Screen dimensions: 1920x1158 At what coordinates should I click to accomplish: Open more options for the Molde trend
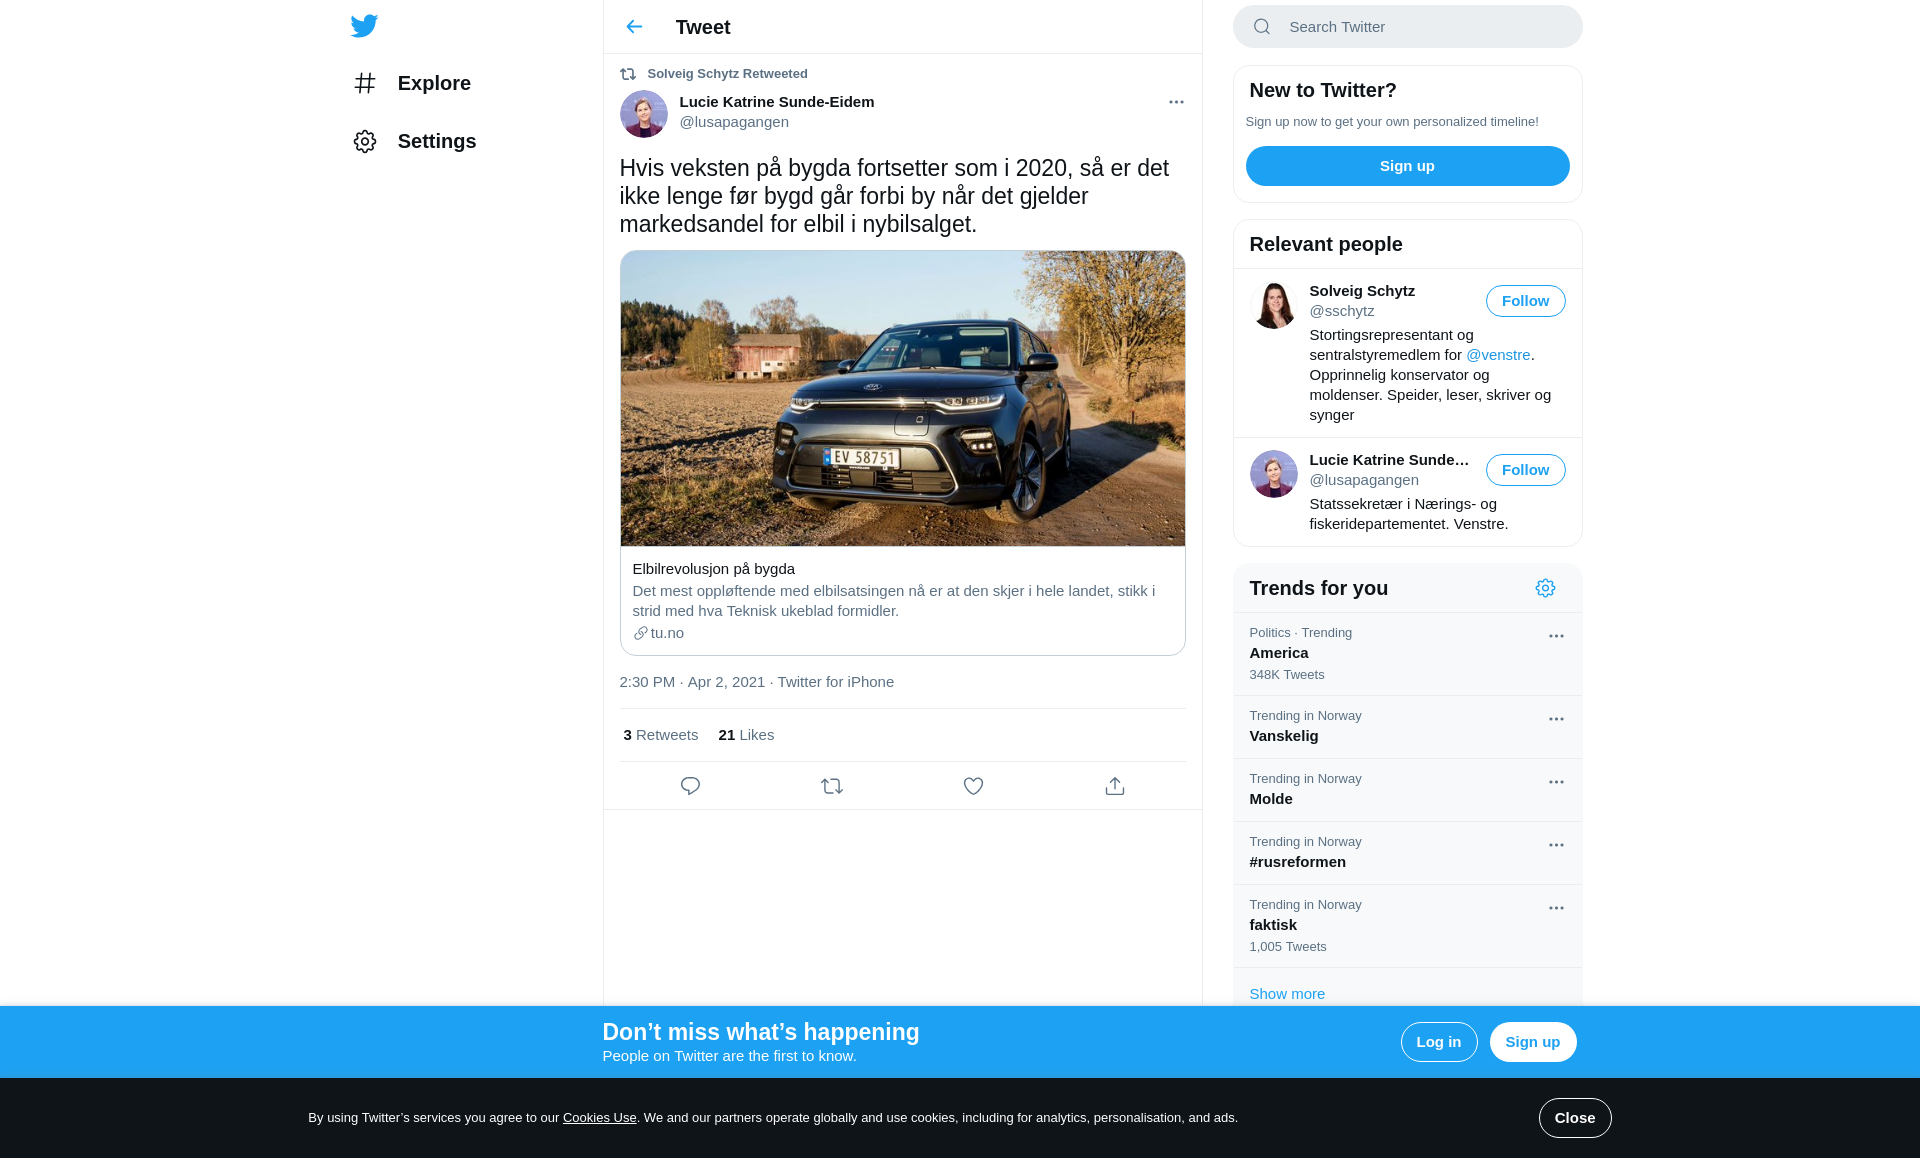pos(1556,782)
